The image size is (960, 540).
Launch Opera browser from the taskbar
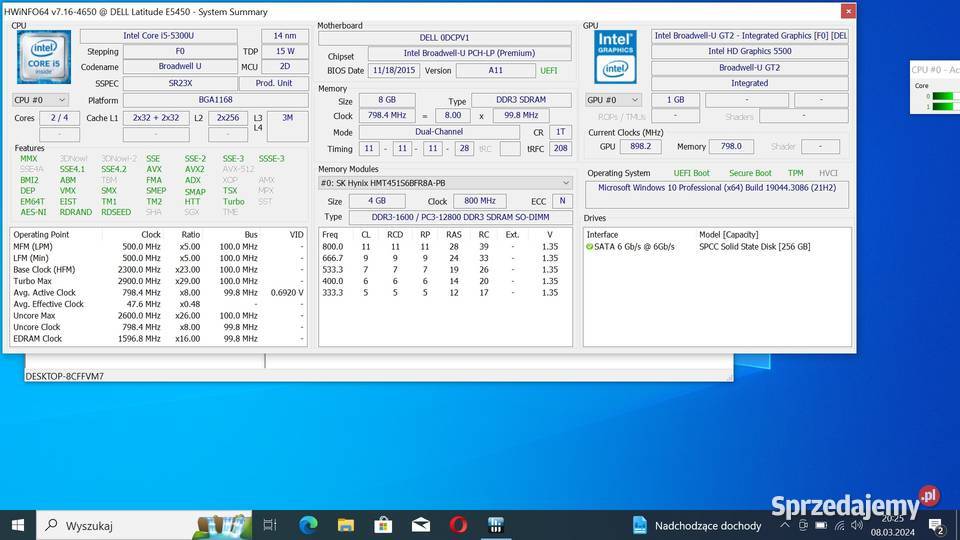(459, 525)
